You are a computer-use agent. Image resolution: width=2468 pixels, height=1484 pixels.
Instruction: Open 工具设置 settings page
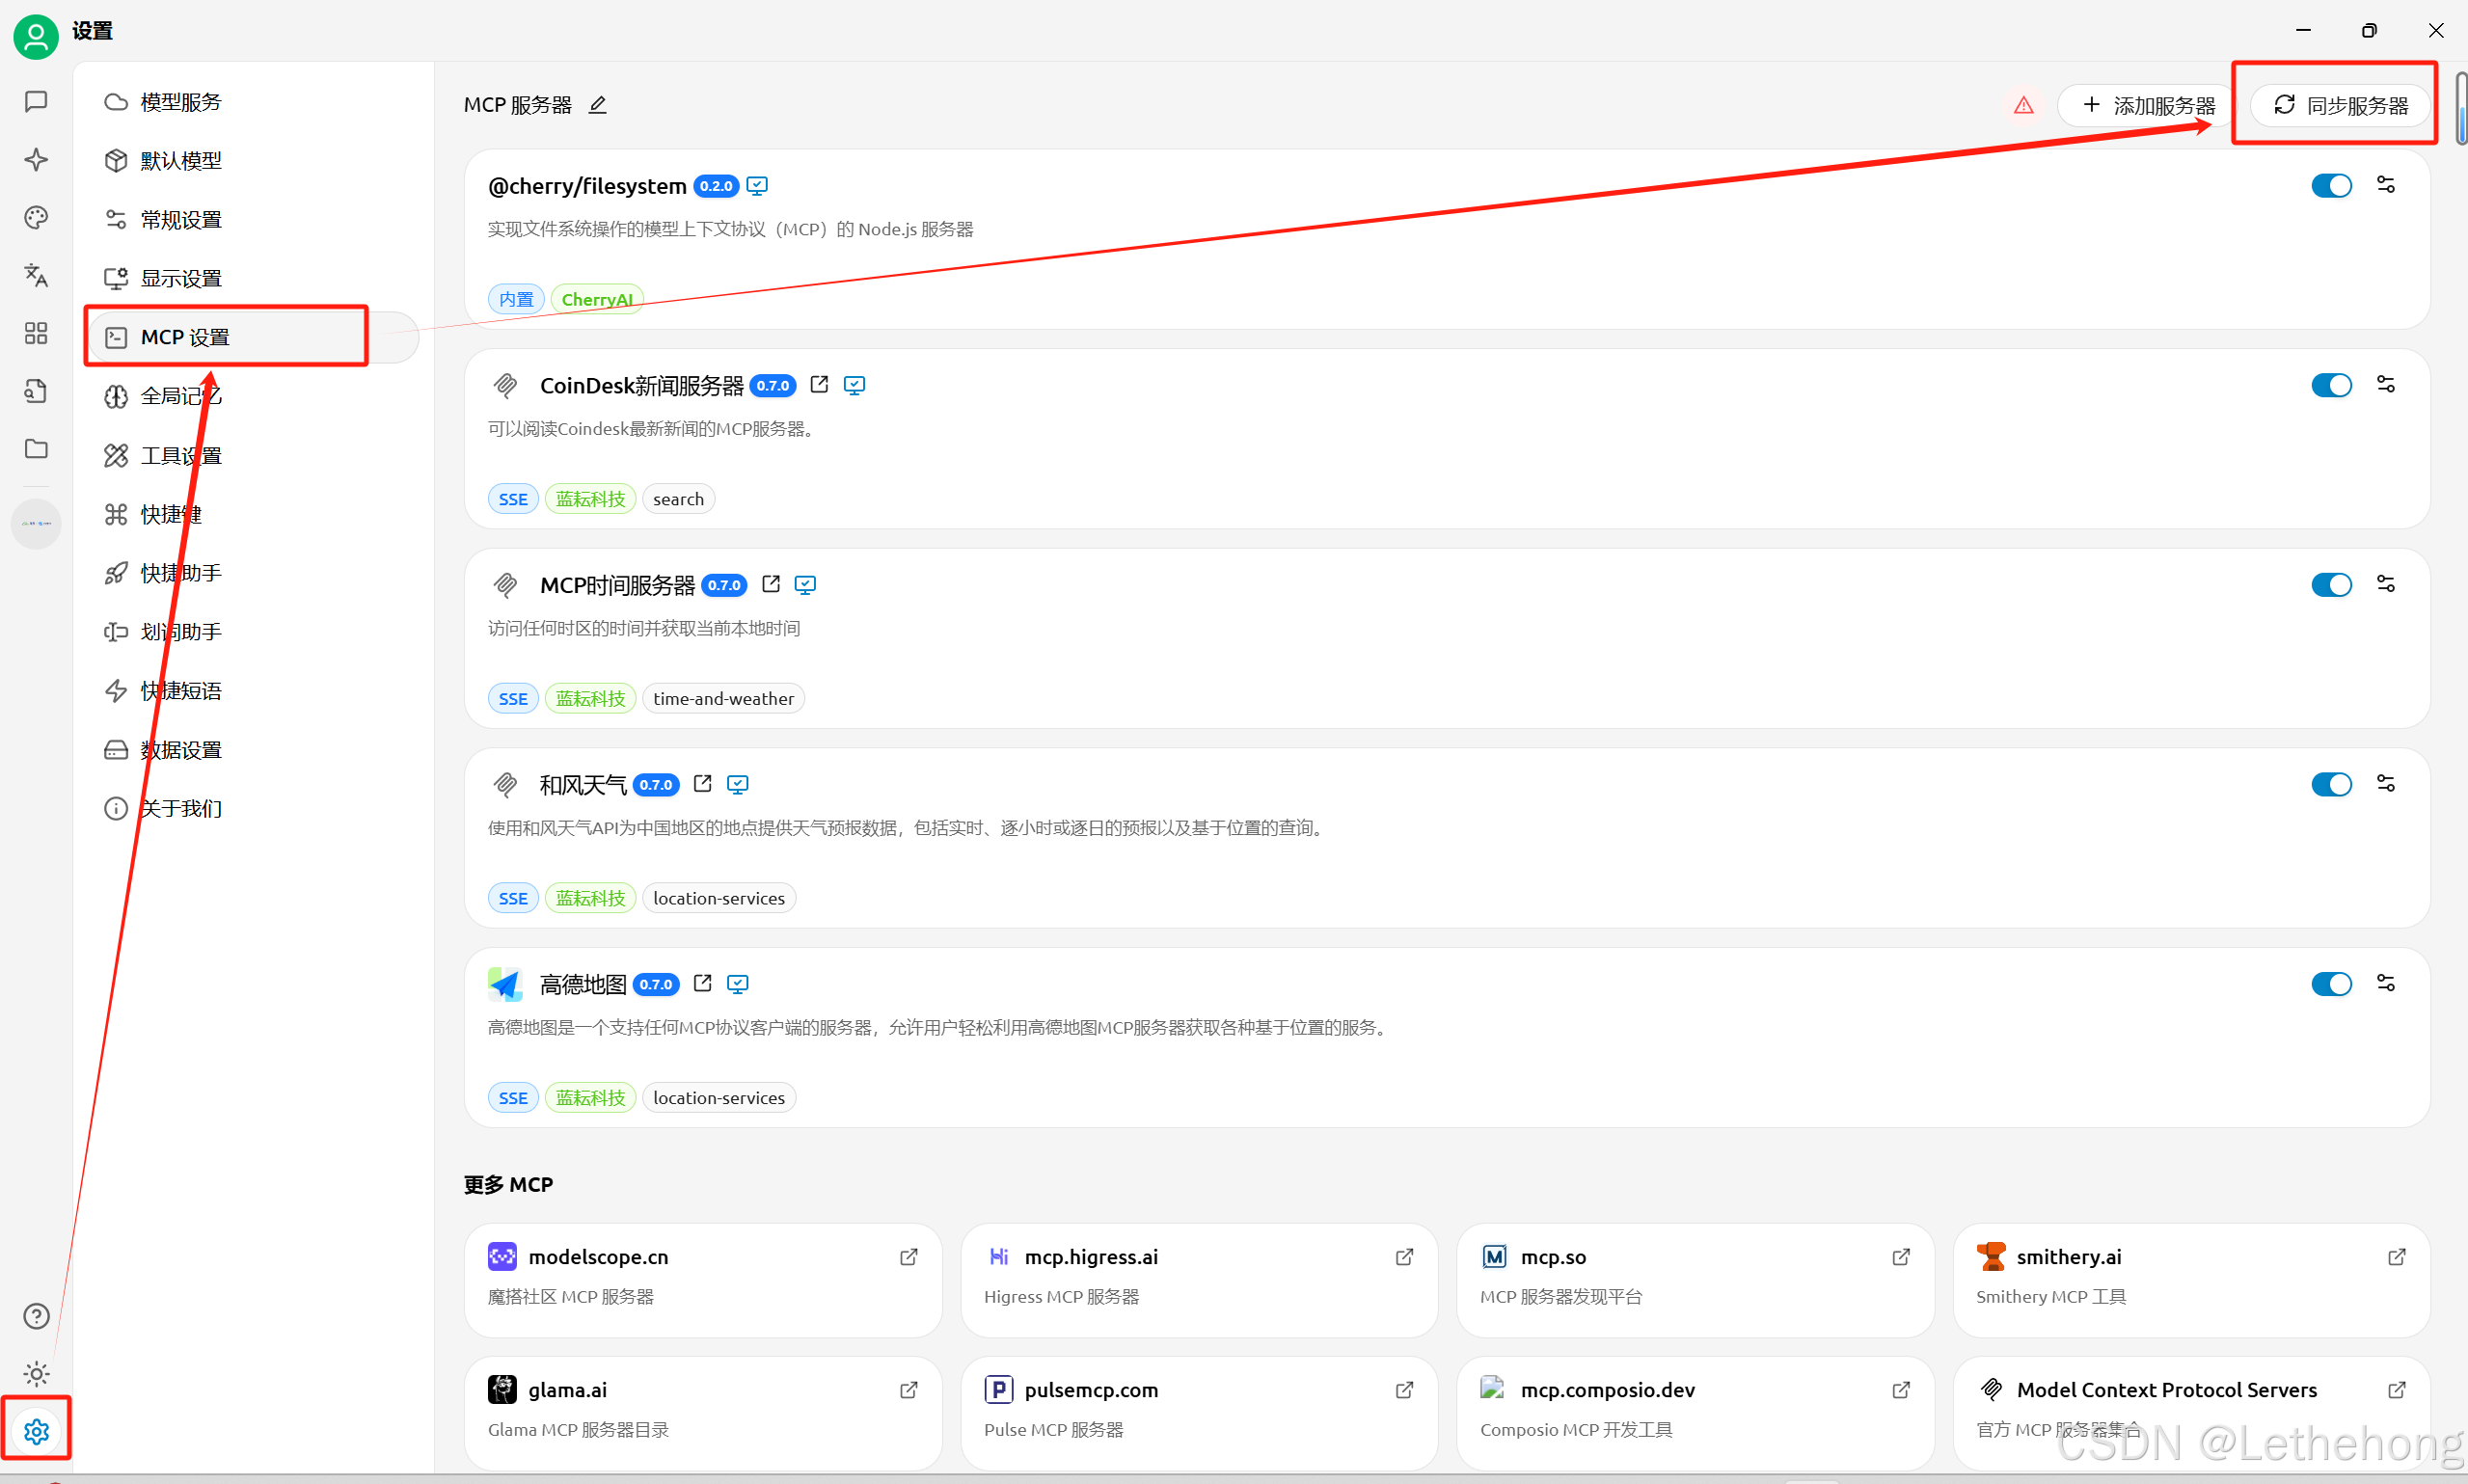[253, 456]
